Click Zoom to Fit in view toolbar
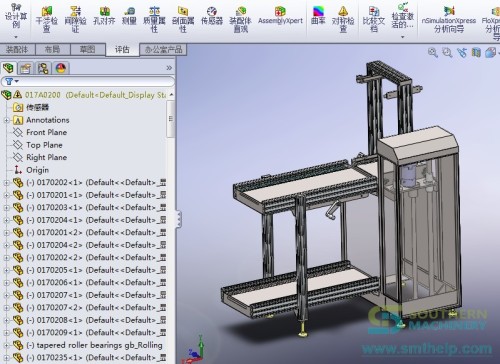 pos(433,53)
